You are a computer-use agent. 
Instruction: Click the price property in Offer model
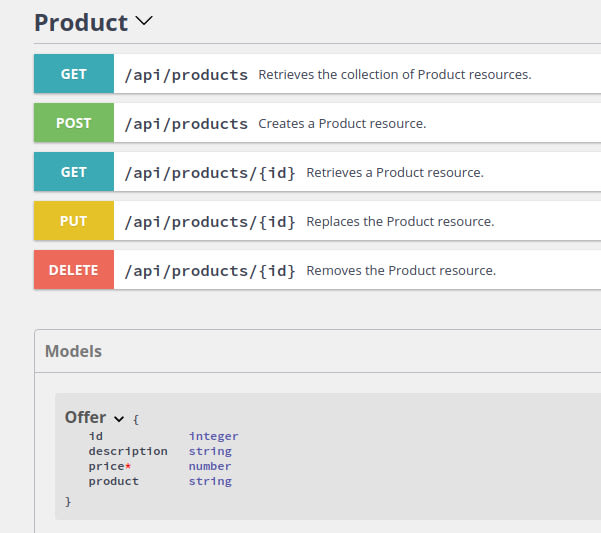click(x=106, y=466)
